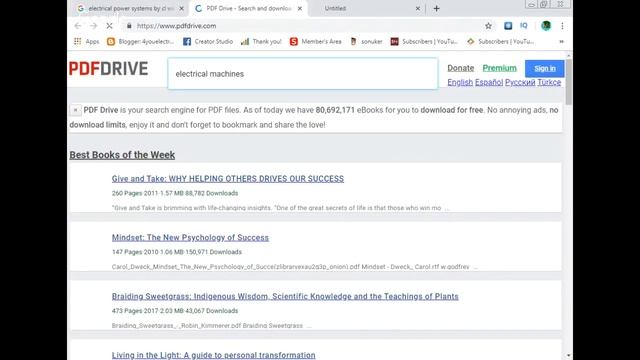Click the scrollbar up arrow
Screen dimensions: 640x360
(569, 55)
